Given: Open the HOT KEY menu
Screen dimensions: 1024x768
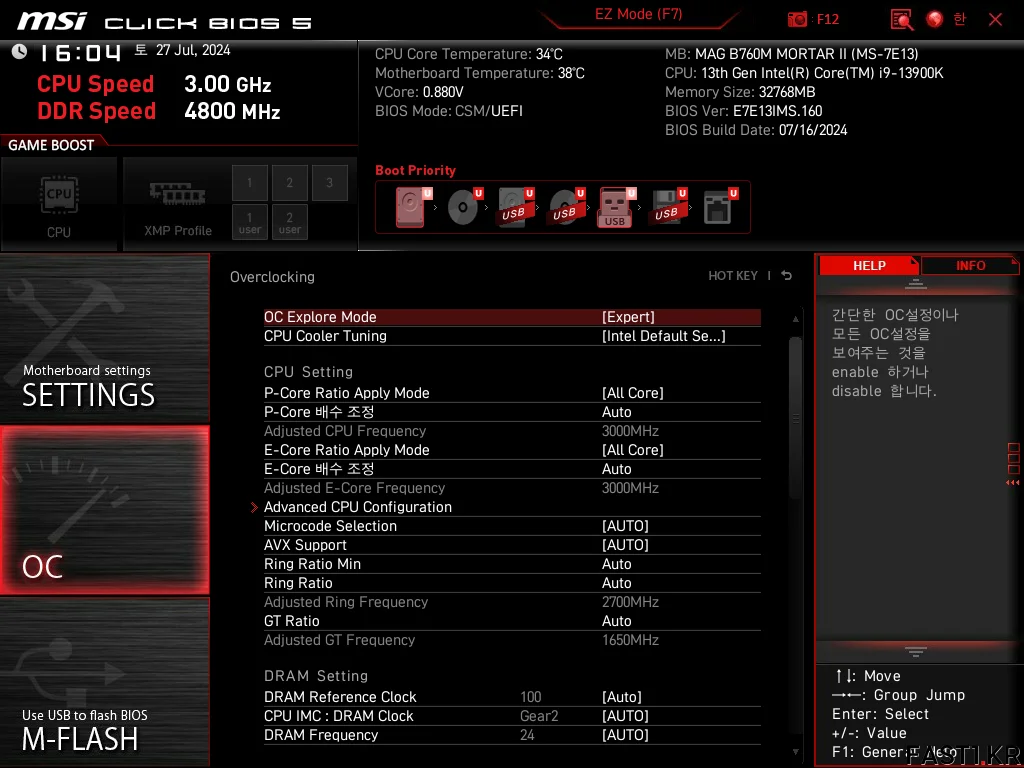Looking at the screenshot, I should pyautogui.click(x=733, y=276).
